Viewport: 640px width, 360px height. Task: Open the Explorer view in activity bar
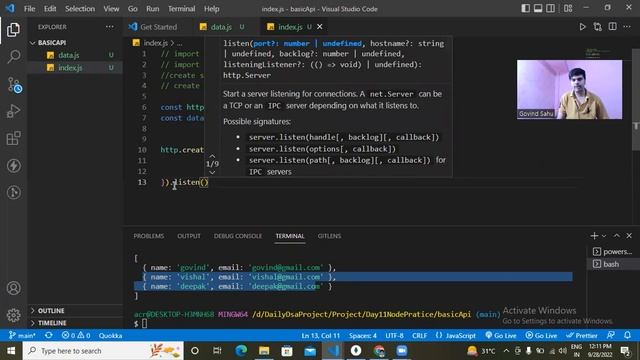click(13, 30)
